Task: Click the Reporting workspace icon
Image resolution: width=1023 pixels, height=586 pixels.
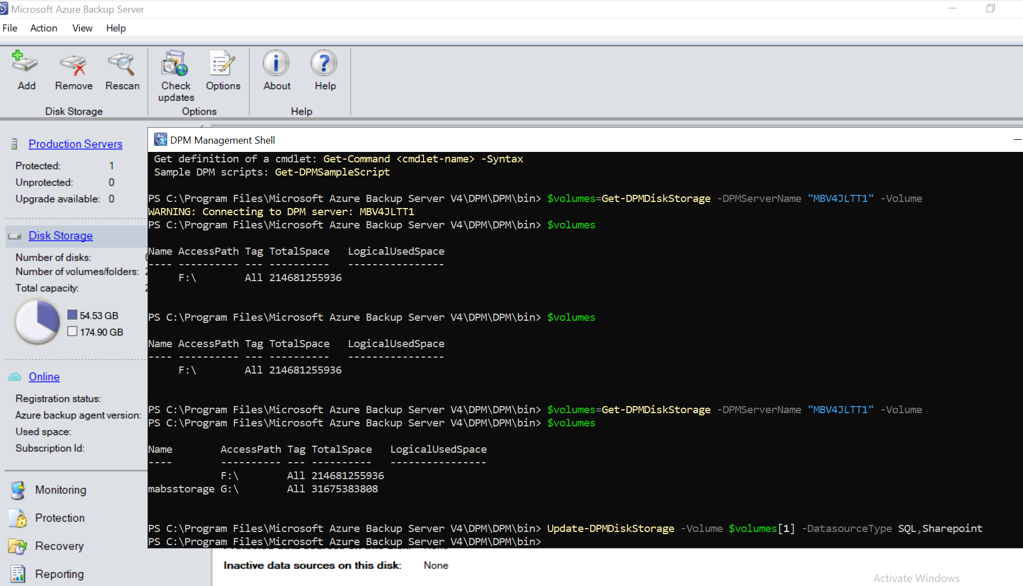Action: (x=19, y=574)
